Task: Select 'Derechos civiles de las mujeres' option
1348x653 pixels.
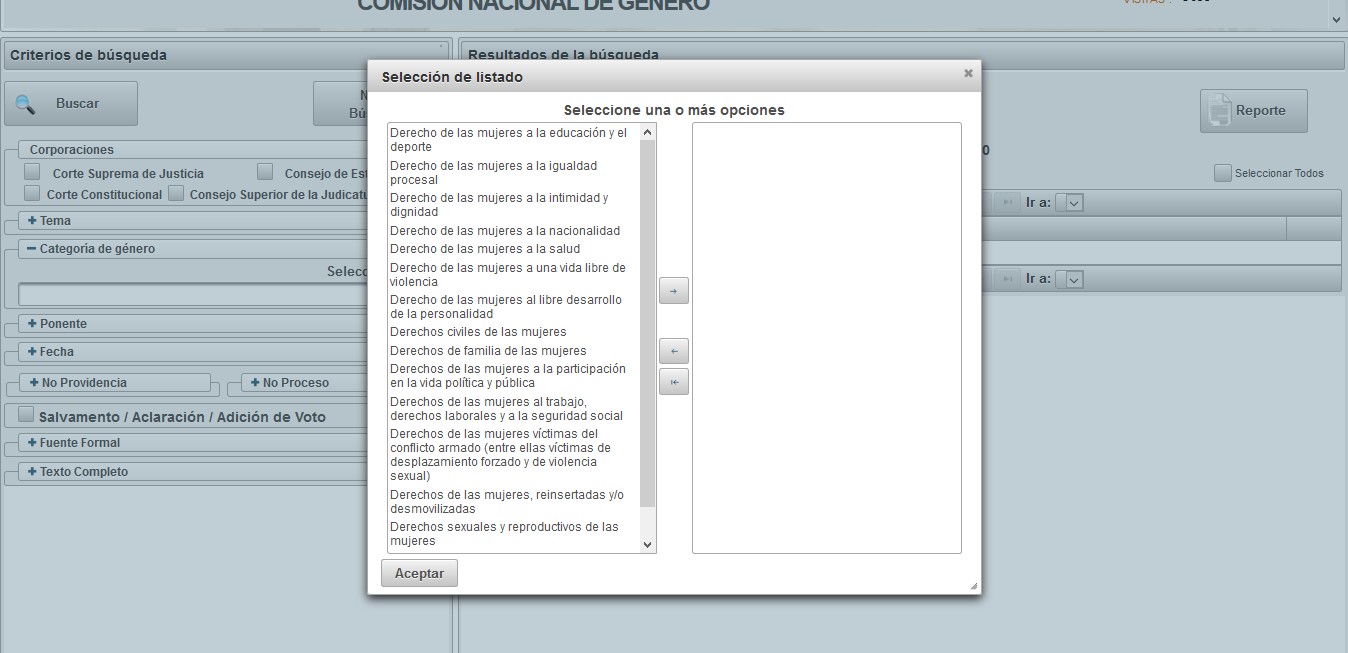Action: click(x=478, y=332)
